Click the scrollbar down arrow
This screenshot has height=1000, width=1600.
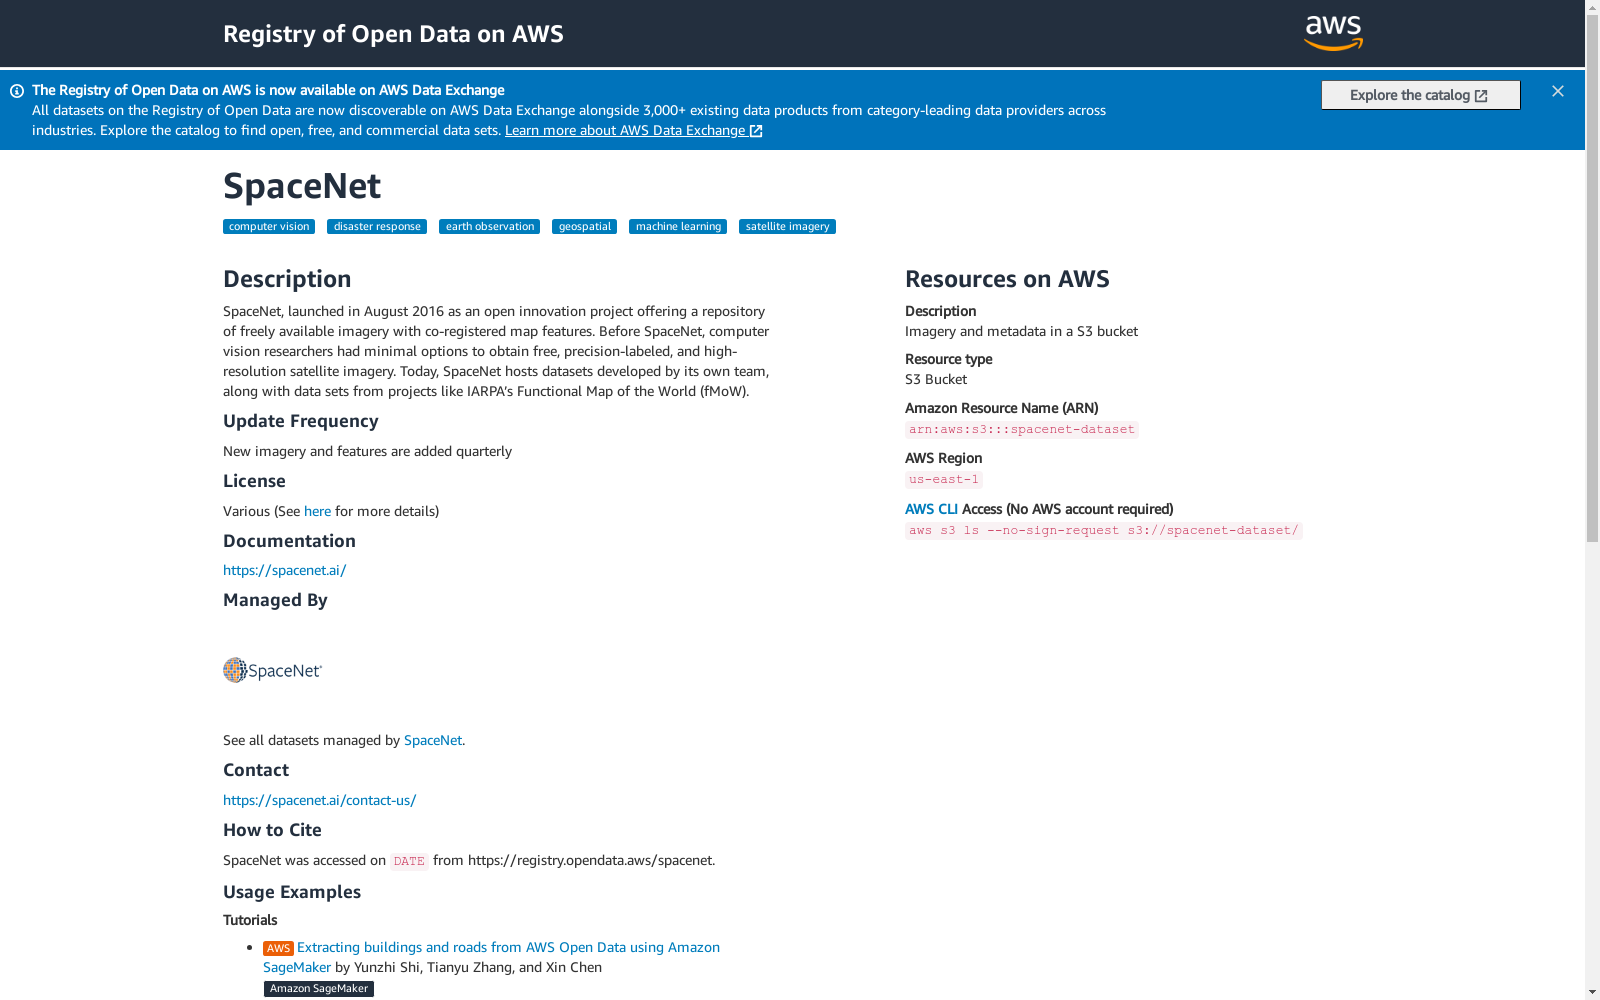click(1592, 992)
